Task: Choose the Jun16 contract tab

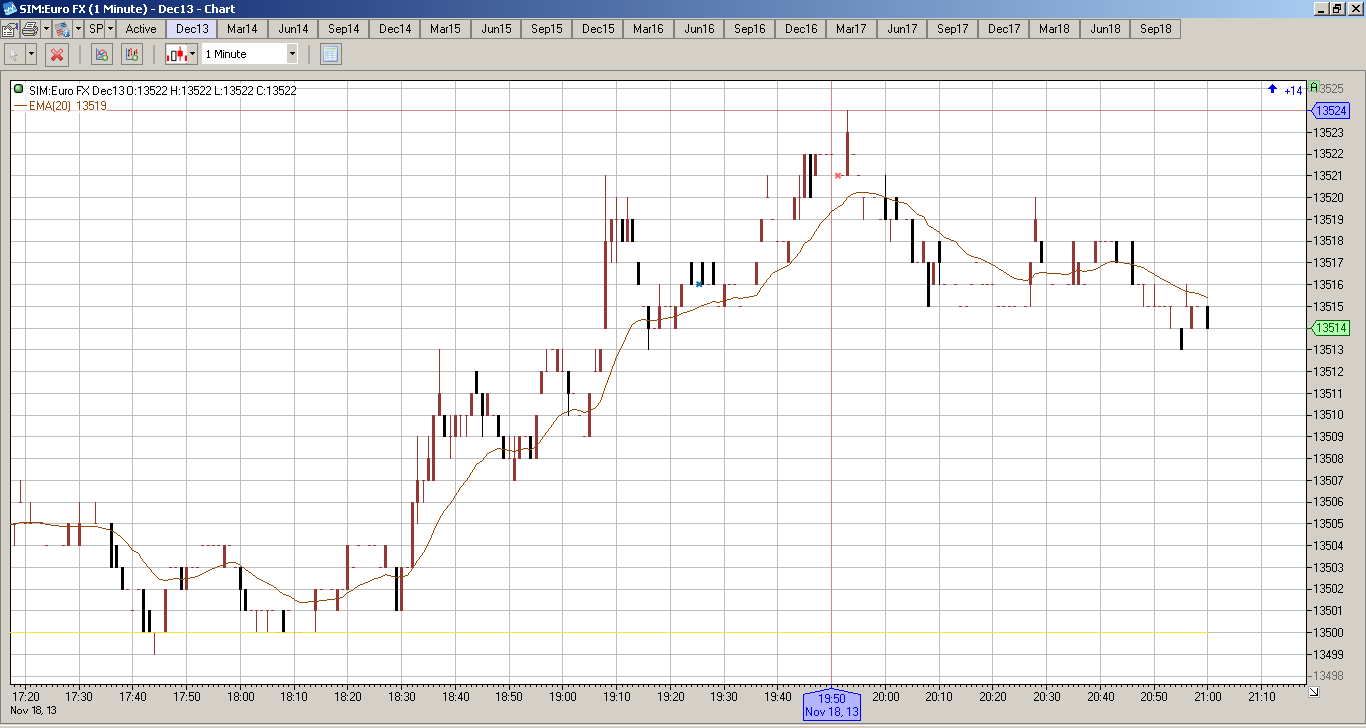Action: [x=699, y=29]
